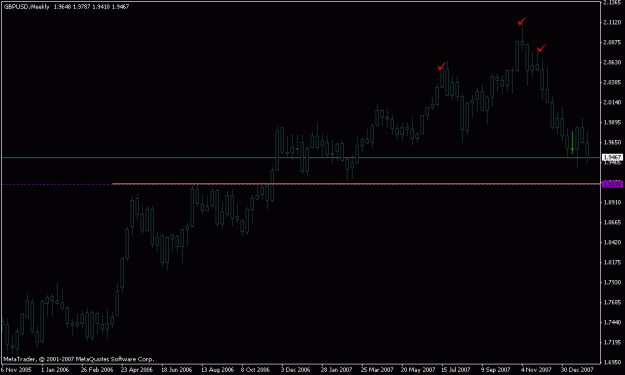
Task: Click the 1.6950 price axis label
Action: 612,362
